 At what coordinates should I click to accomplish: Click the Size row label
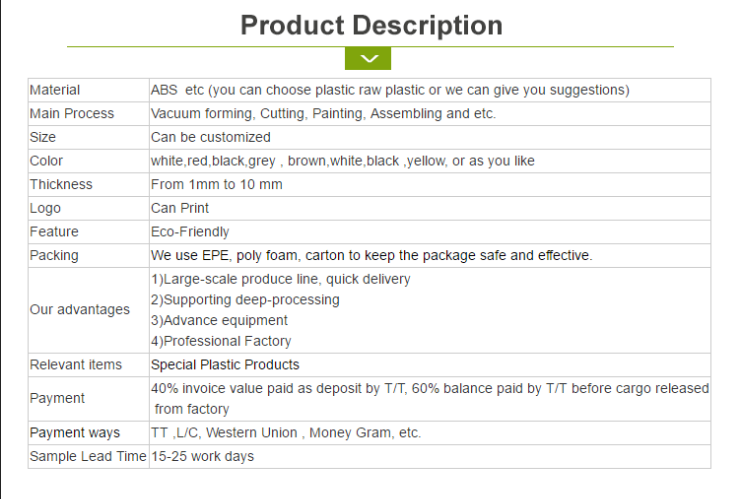coord(43,137)
